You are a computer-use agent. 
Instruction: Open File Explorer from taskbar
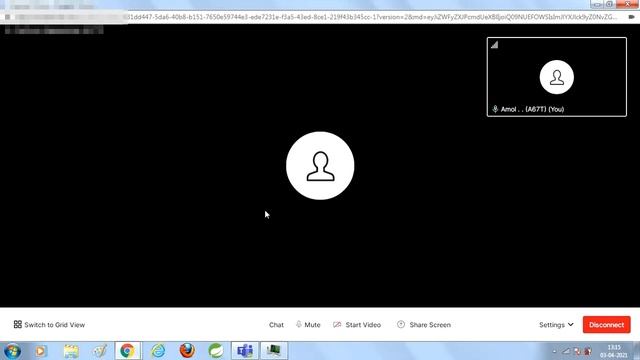click(x=71, y=351)
